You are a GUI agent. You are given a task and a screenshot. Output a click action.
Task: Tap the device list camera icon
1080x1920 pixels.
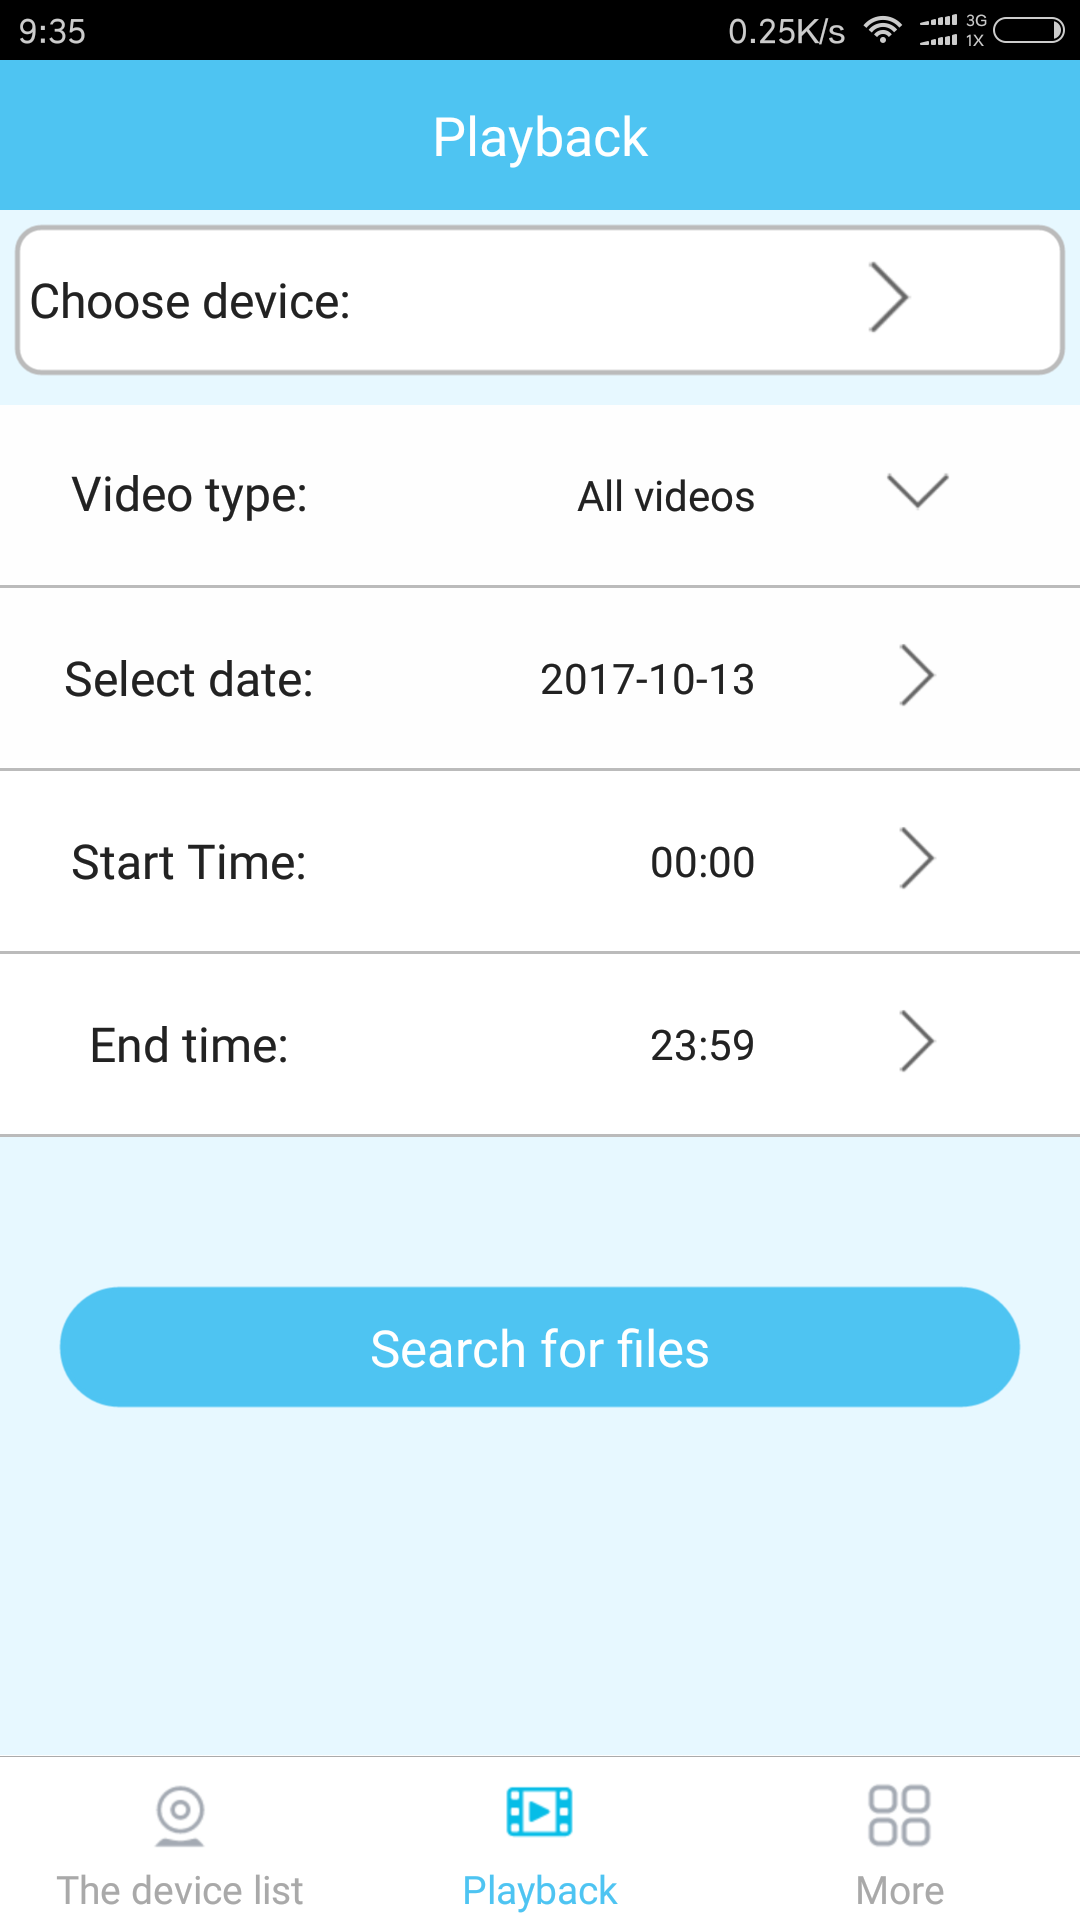180,1814
